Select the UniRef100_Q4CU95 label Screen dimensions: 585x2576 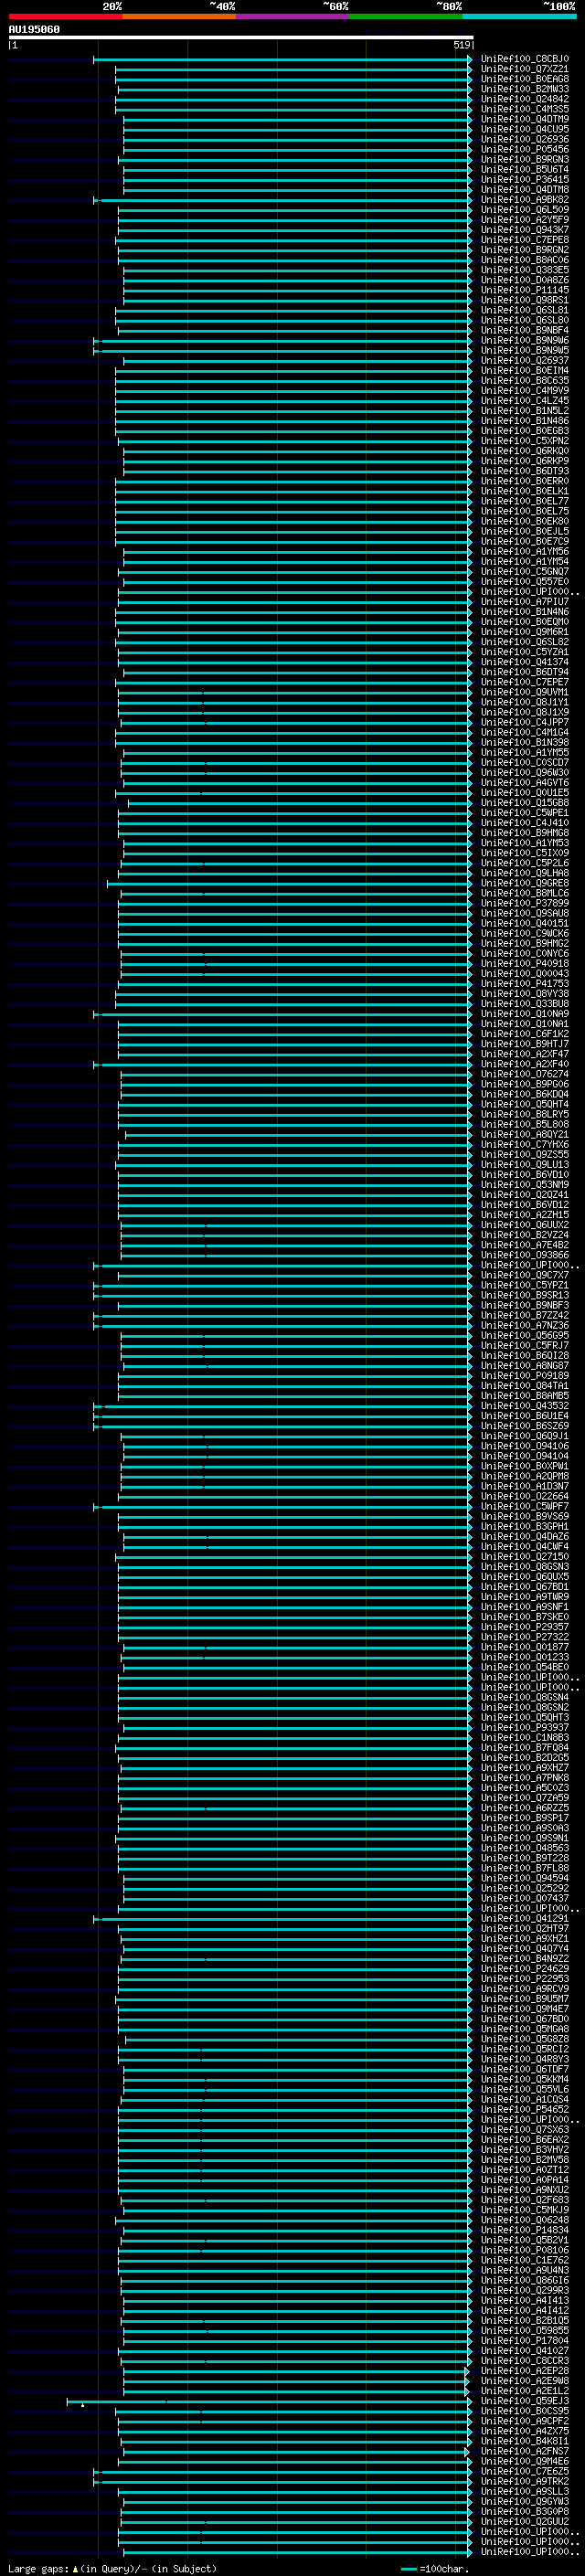click(525, 129)
